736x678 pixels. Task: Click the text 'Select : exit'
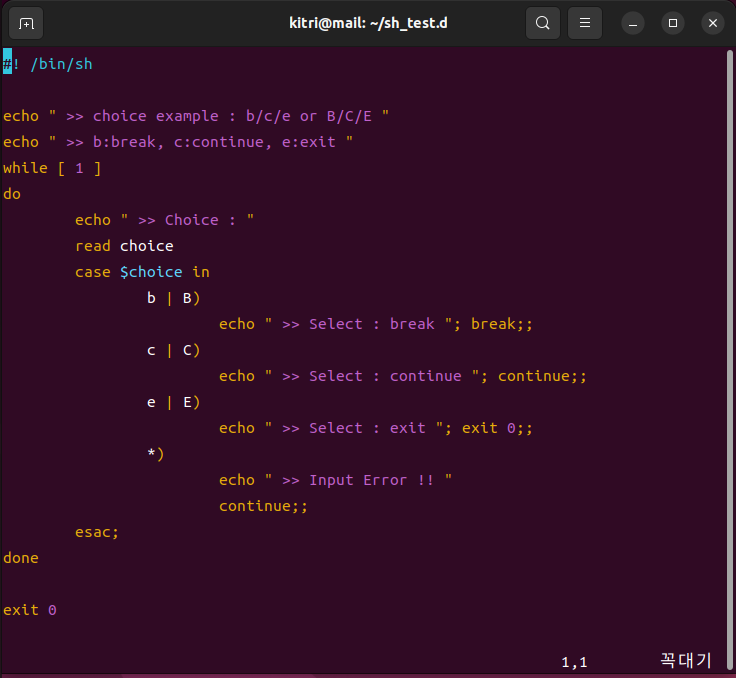click(x=367, y=428)
